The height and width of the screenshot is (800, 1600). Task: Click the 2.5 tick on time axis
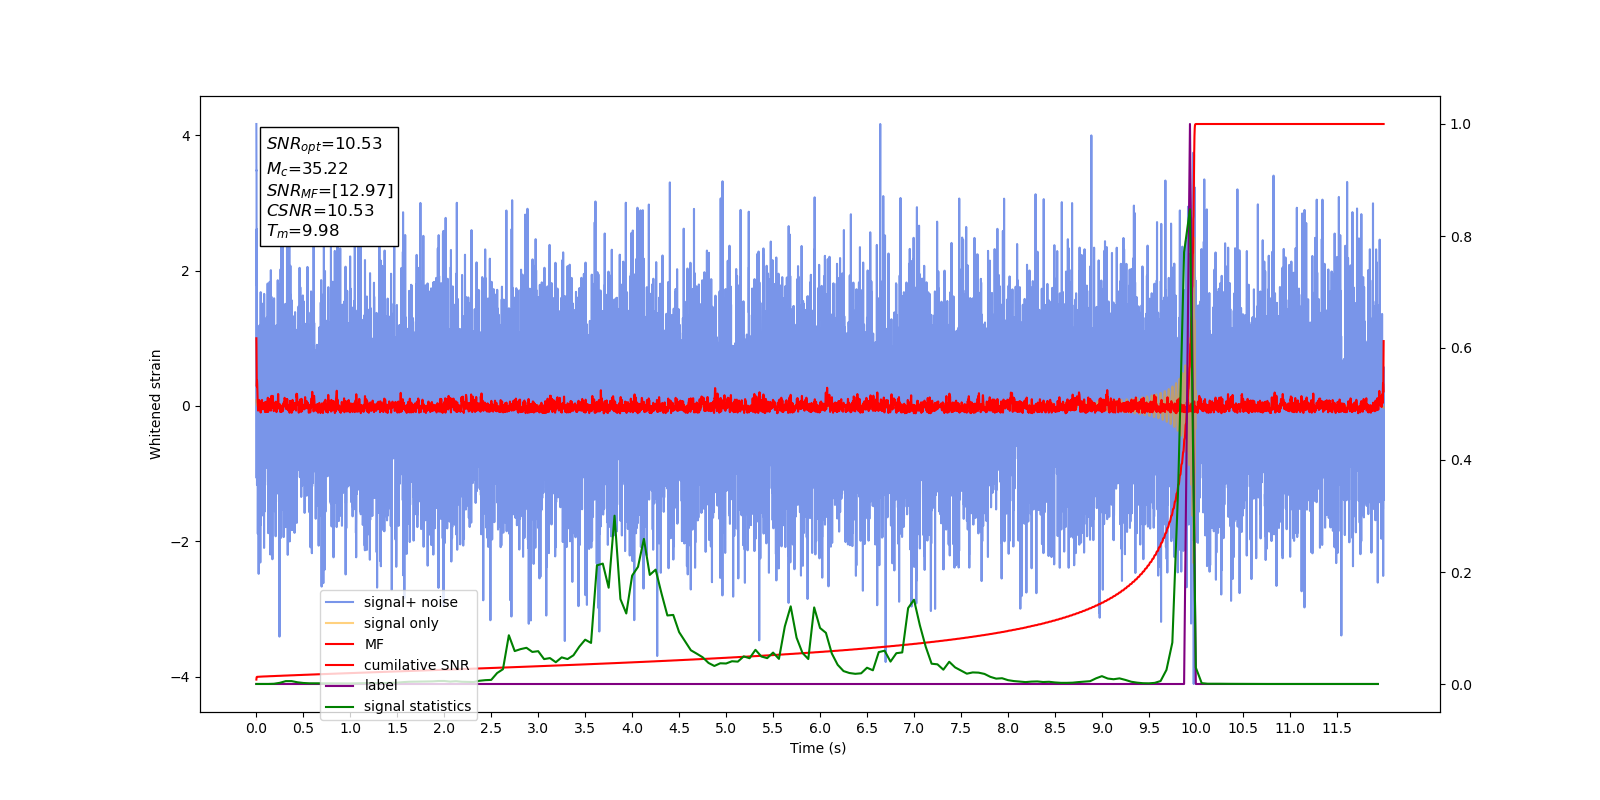(x=491, y=728)
